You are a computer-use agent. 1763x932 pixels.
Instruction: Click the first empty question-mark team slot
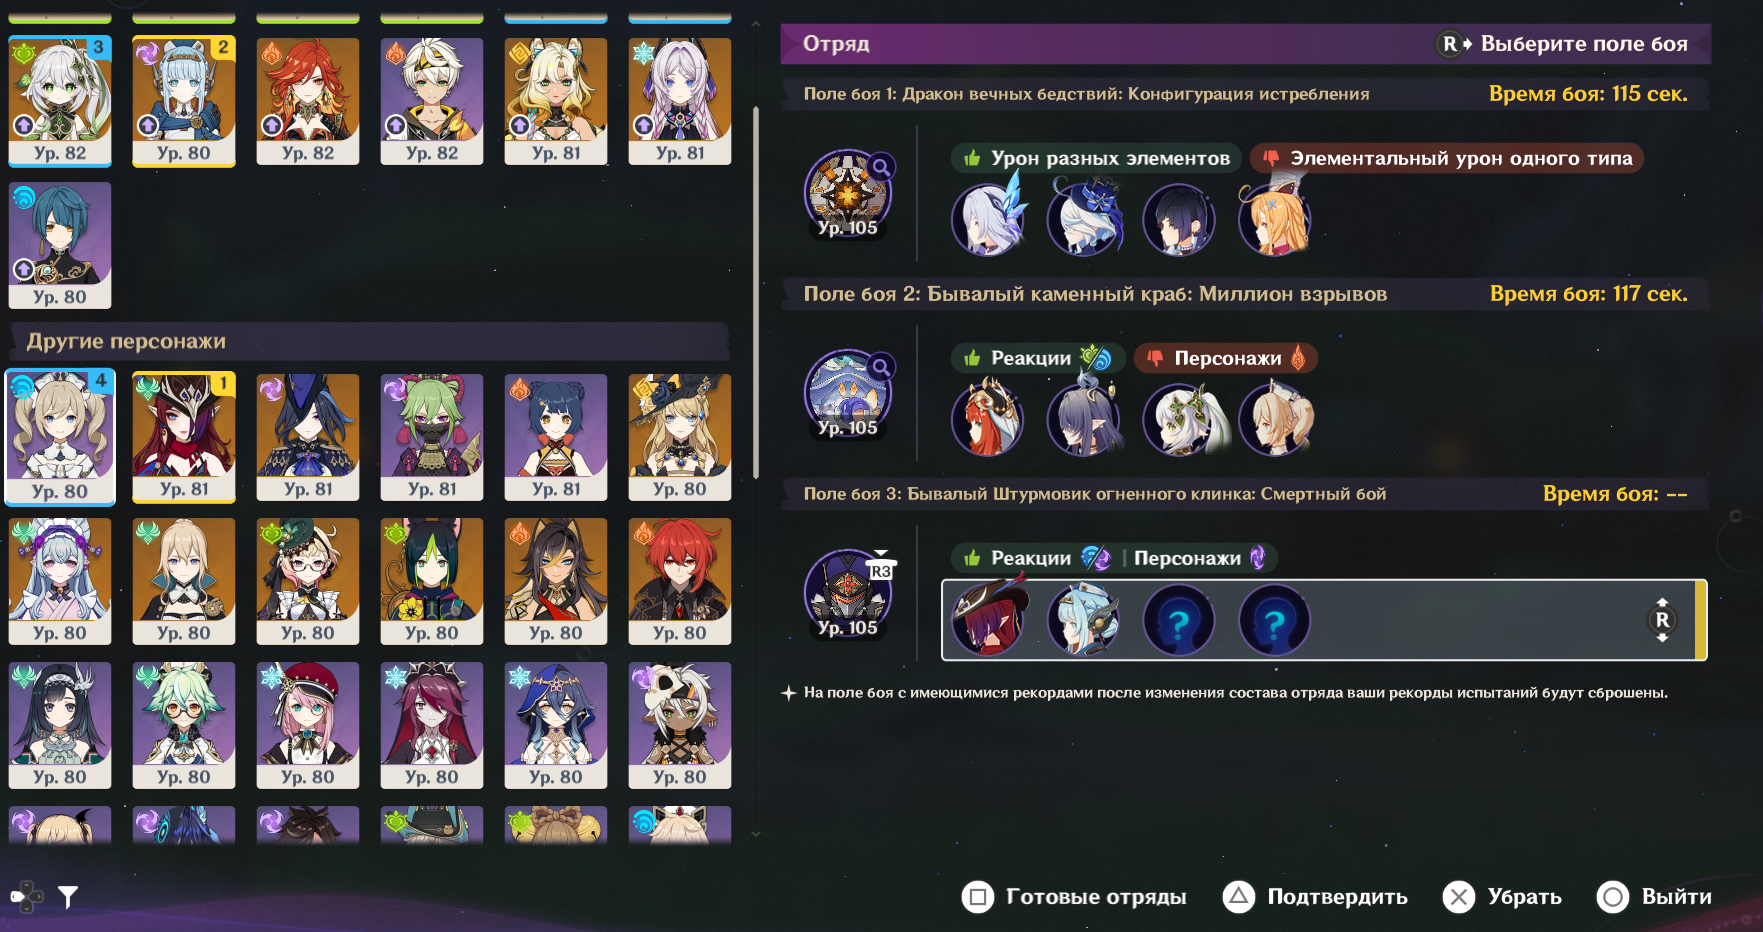pyautogui.click(x=1179, y=621)
